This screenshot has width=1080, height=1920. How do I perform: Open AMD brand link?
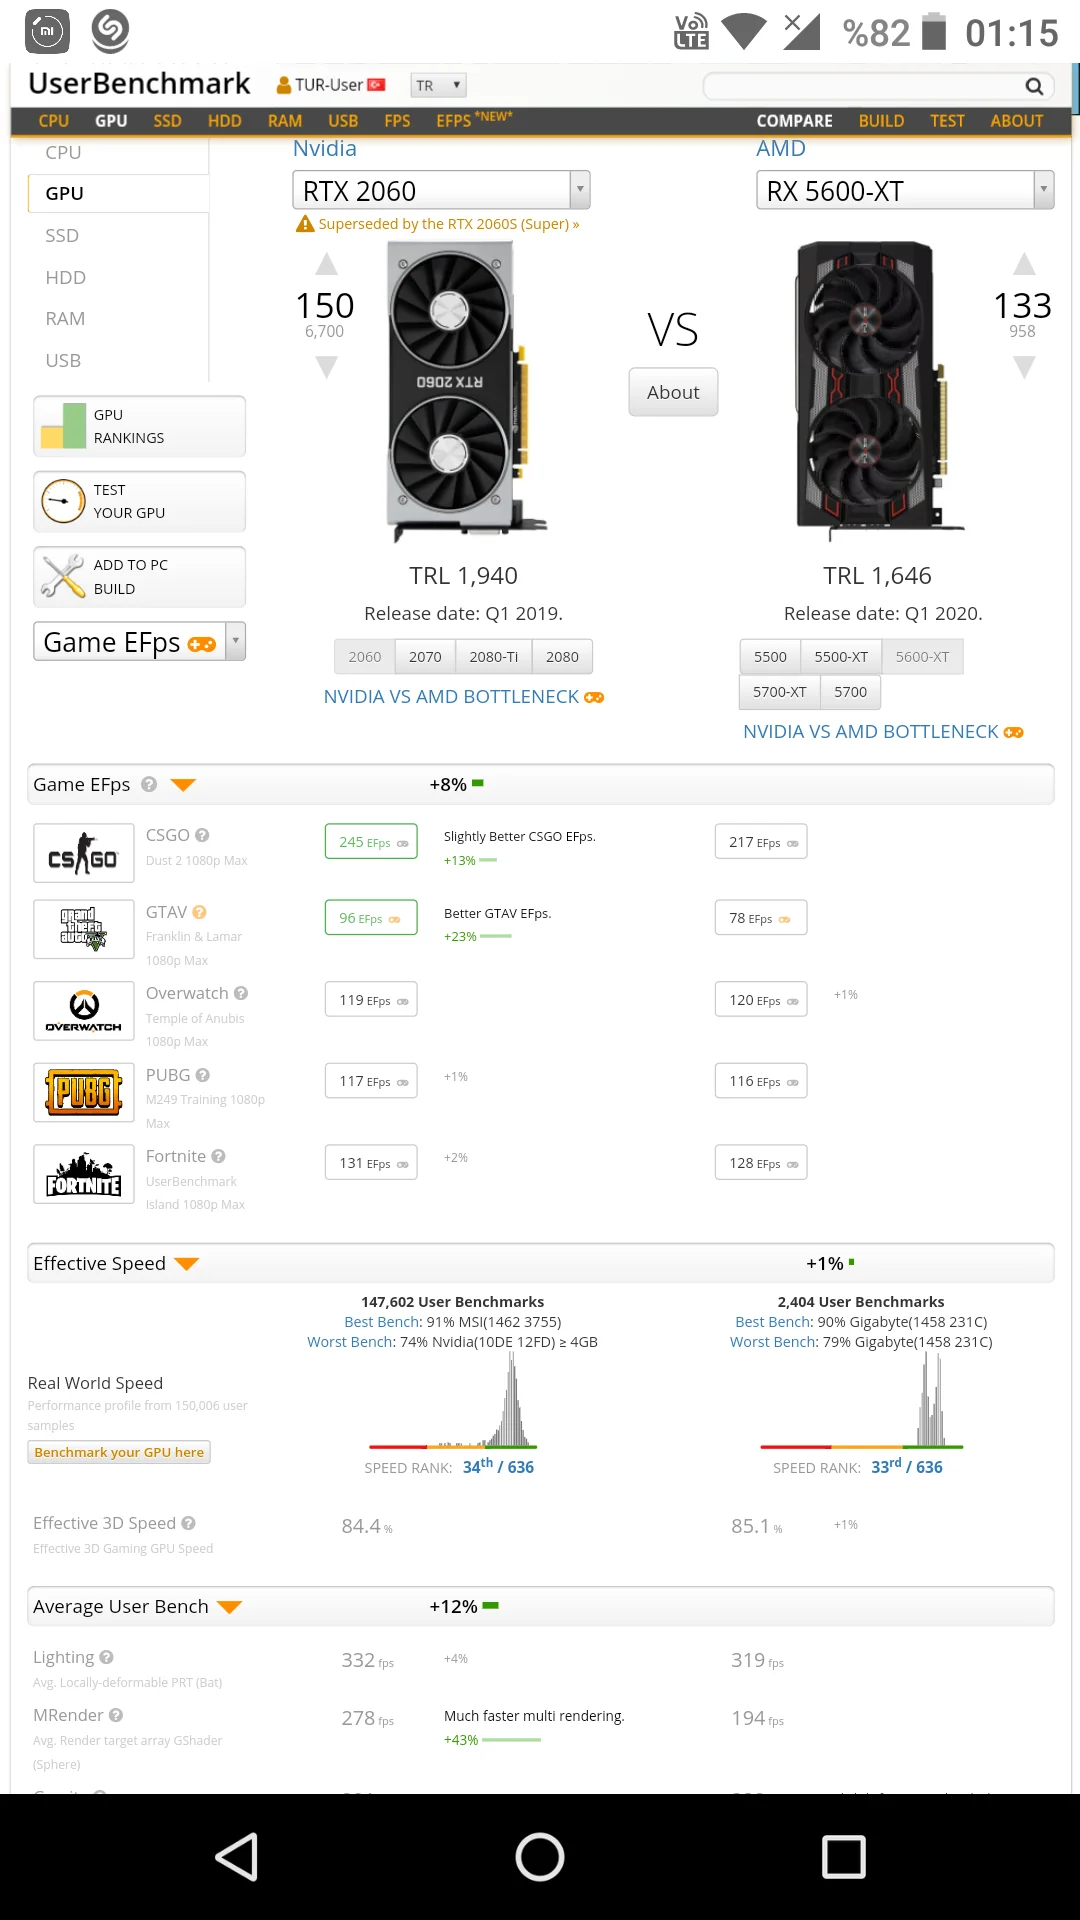[781, 149]
